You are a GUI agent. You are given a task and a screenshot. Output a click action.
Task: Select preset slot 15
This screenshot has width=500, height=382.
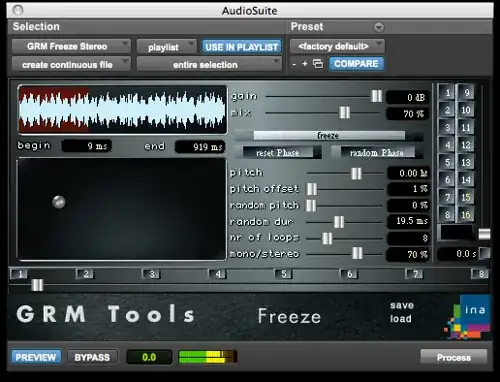point(466,197)
